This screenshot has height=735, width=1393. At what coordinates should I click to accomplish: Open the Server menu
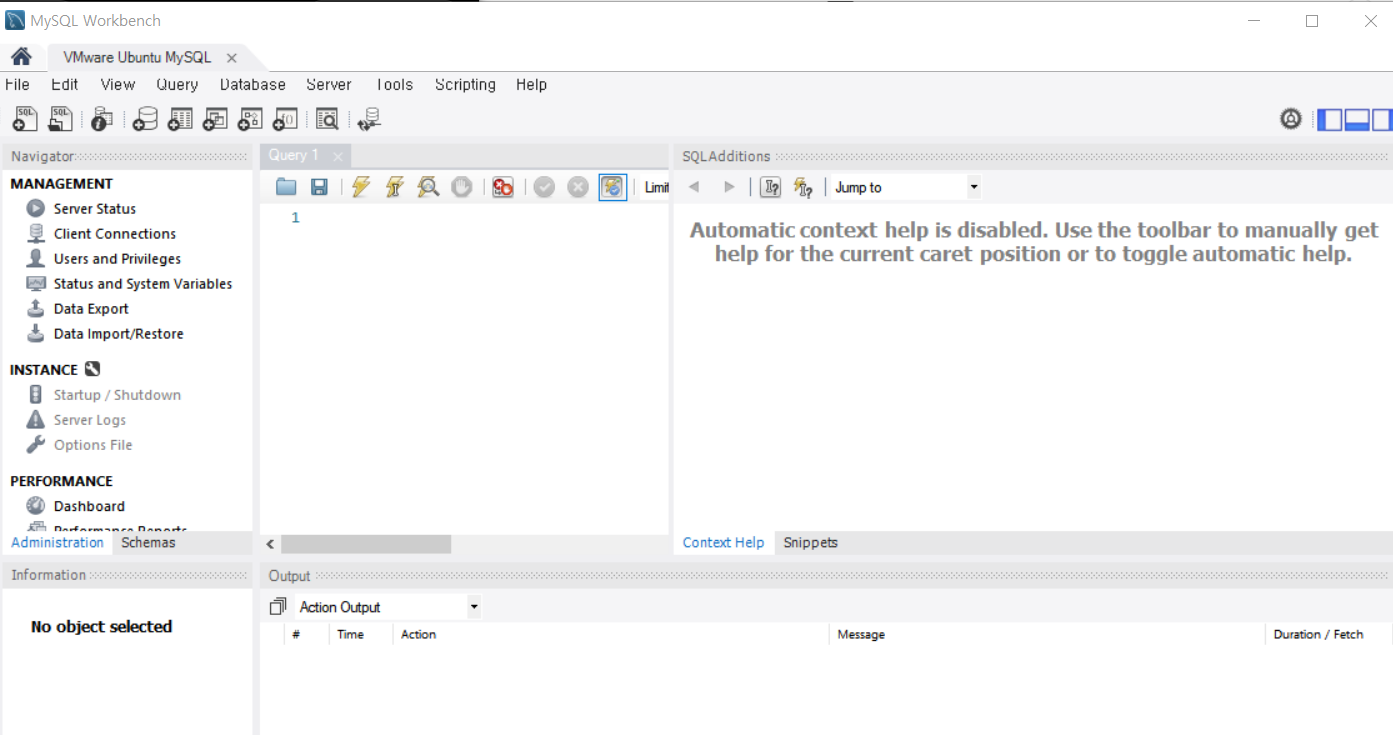click(329, 84)
